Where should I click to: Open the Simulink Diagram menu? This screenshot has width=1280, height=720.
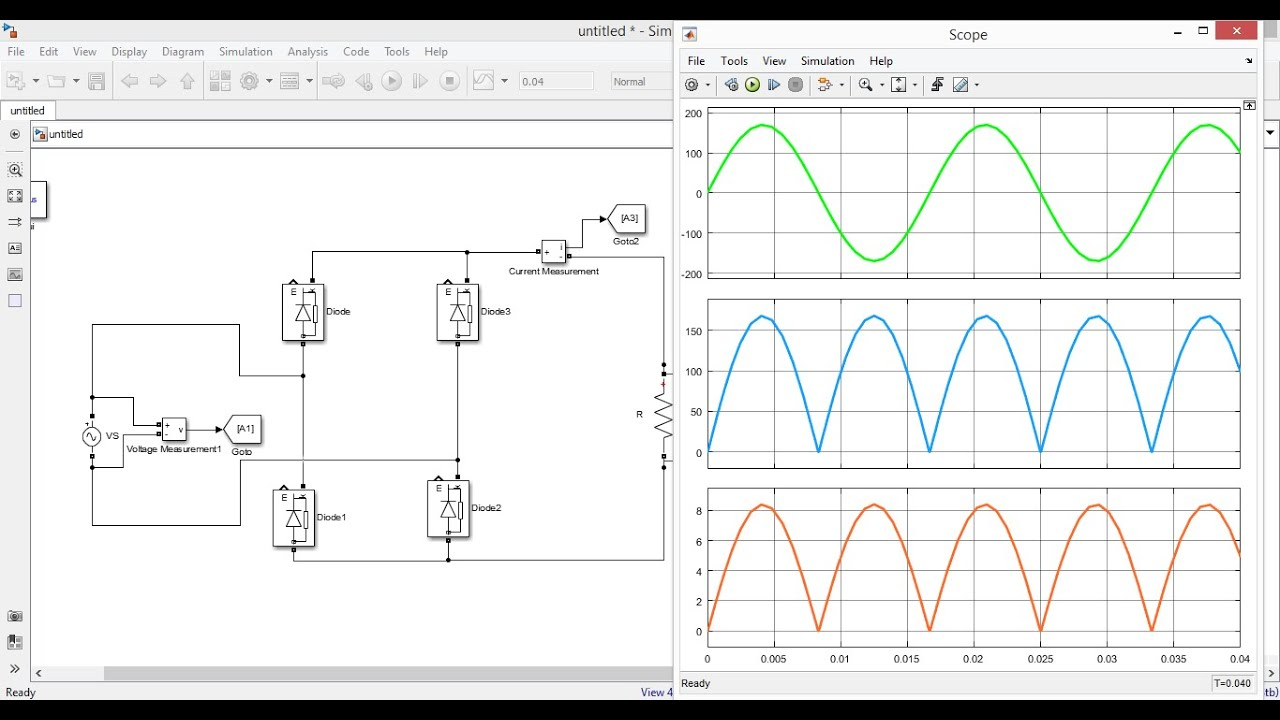[x=182, y=52]
